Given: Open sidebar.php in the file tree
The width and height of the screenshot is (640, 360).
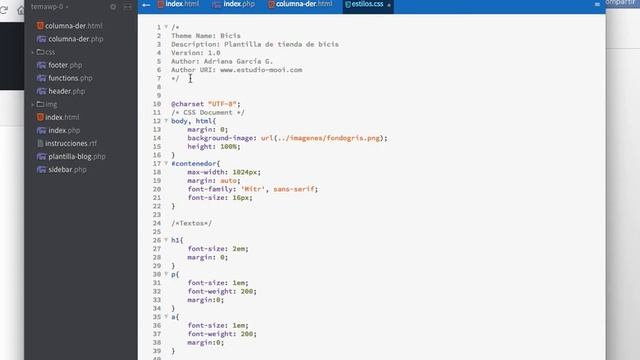Looking at the screenshot, I should click(62, 169).
